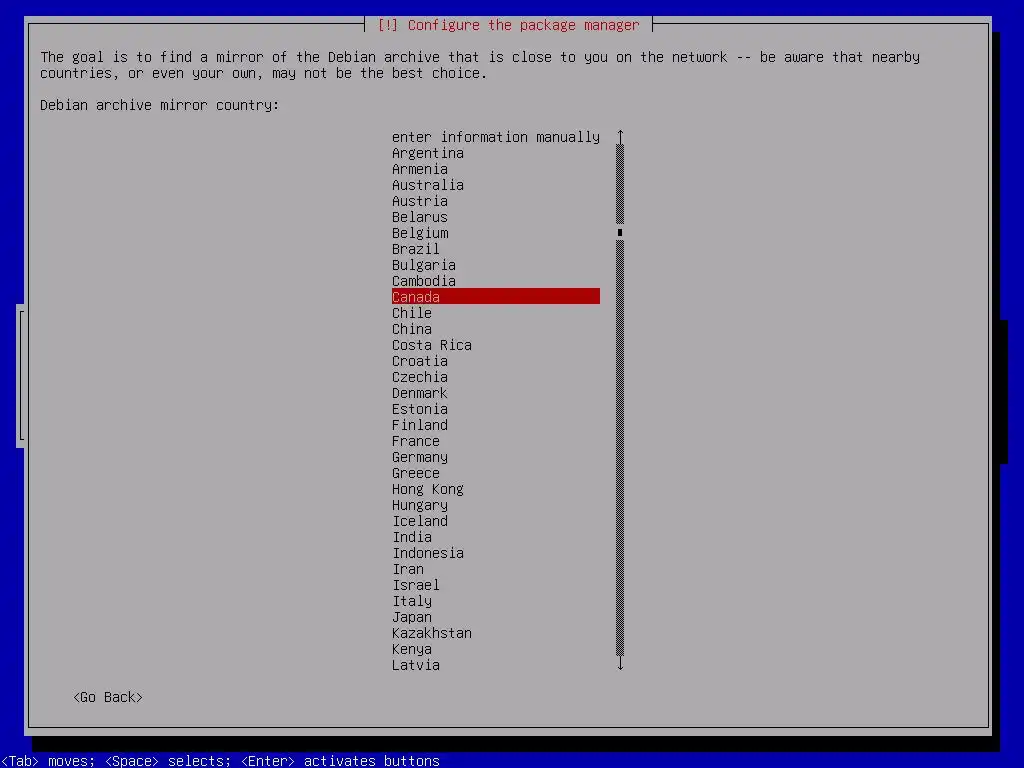
Task: Select China as mirror country
Action: (x=496, y=329)
